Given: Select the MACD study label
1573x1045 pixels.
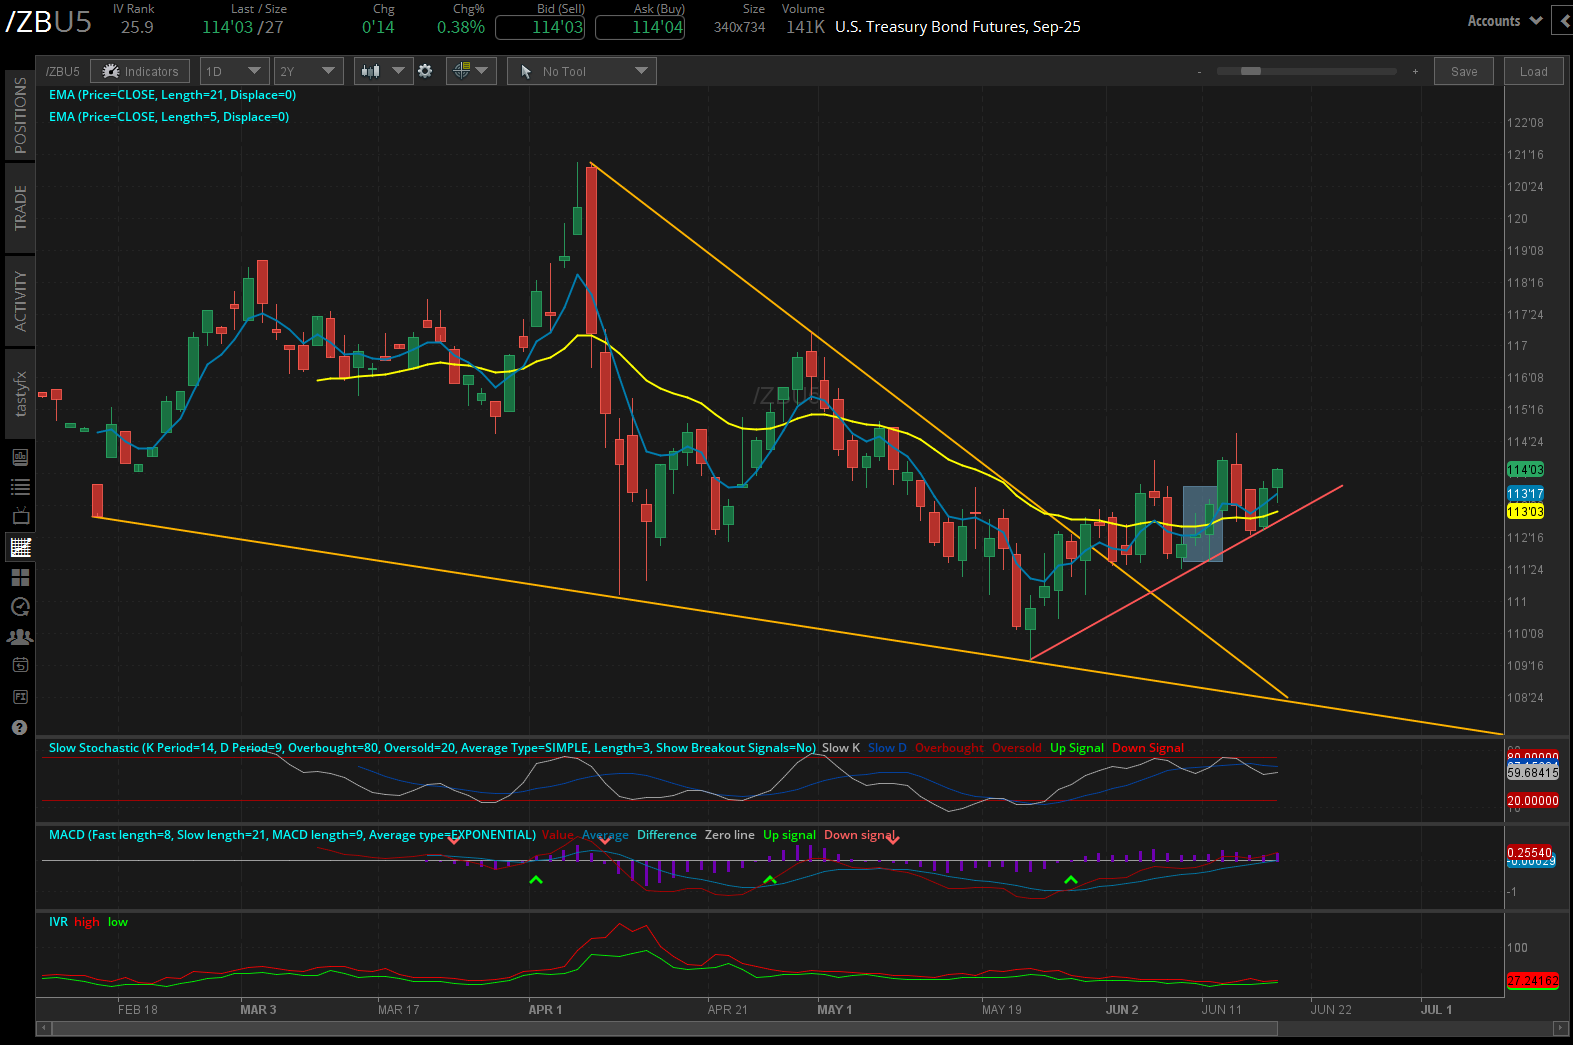Looking at the screenshot, I should click(x=292, y=835).
